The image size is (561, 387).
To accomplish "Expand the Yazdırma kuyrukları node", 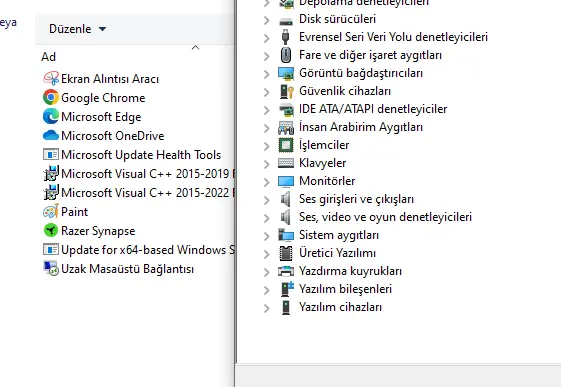I will pos(267,272).
